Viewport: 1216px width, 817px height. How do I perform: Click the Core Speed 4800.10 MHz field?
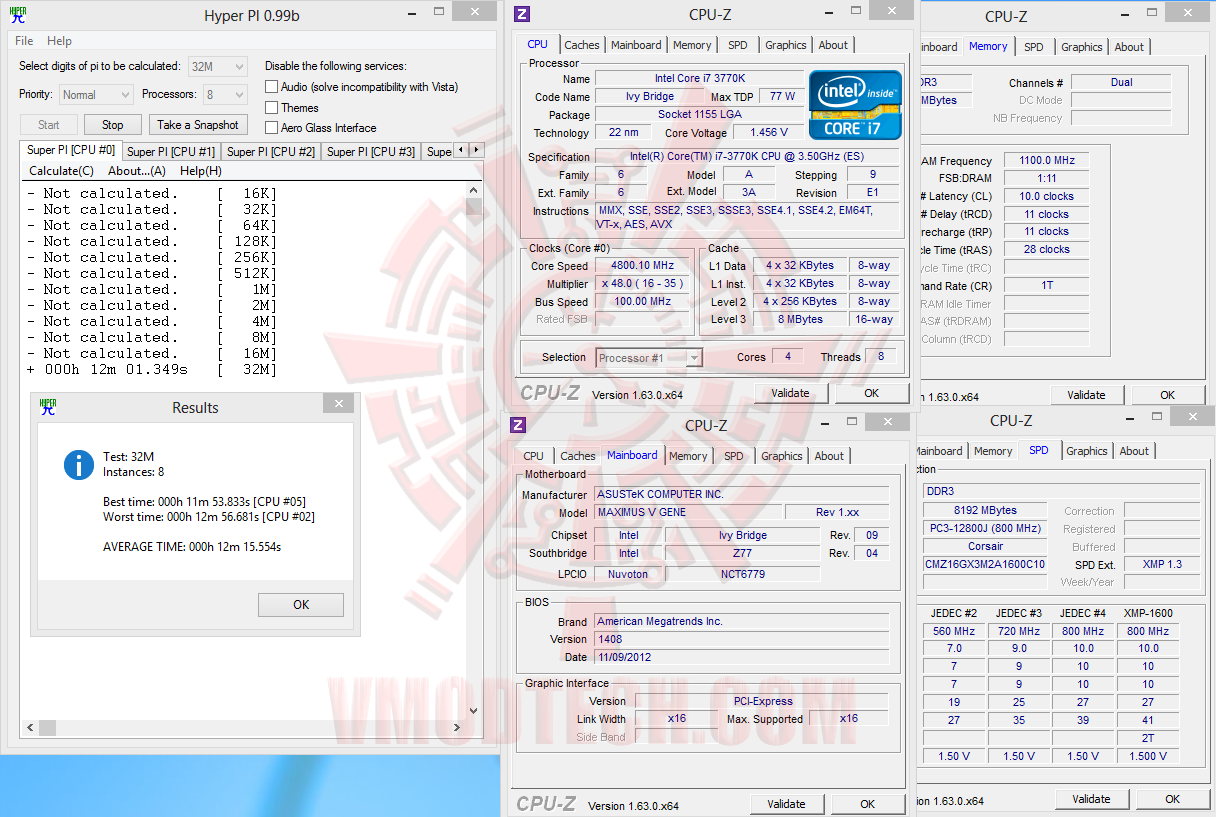pos(640,266)
